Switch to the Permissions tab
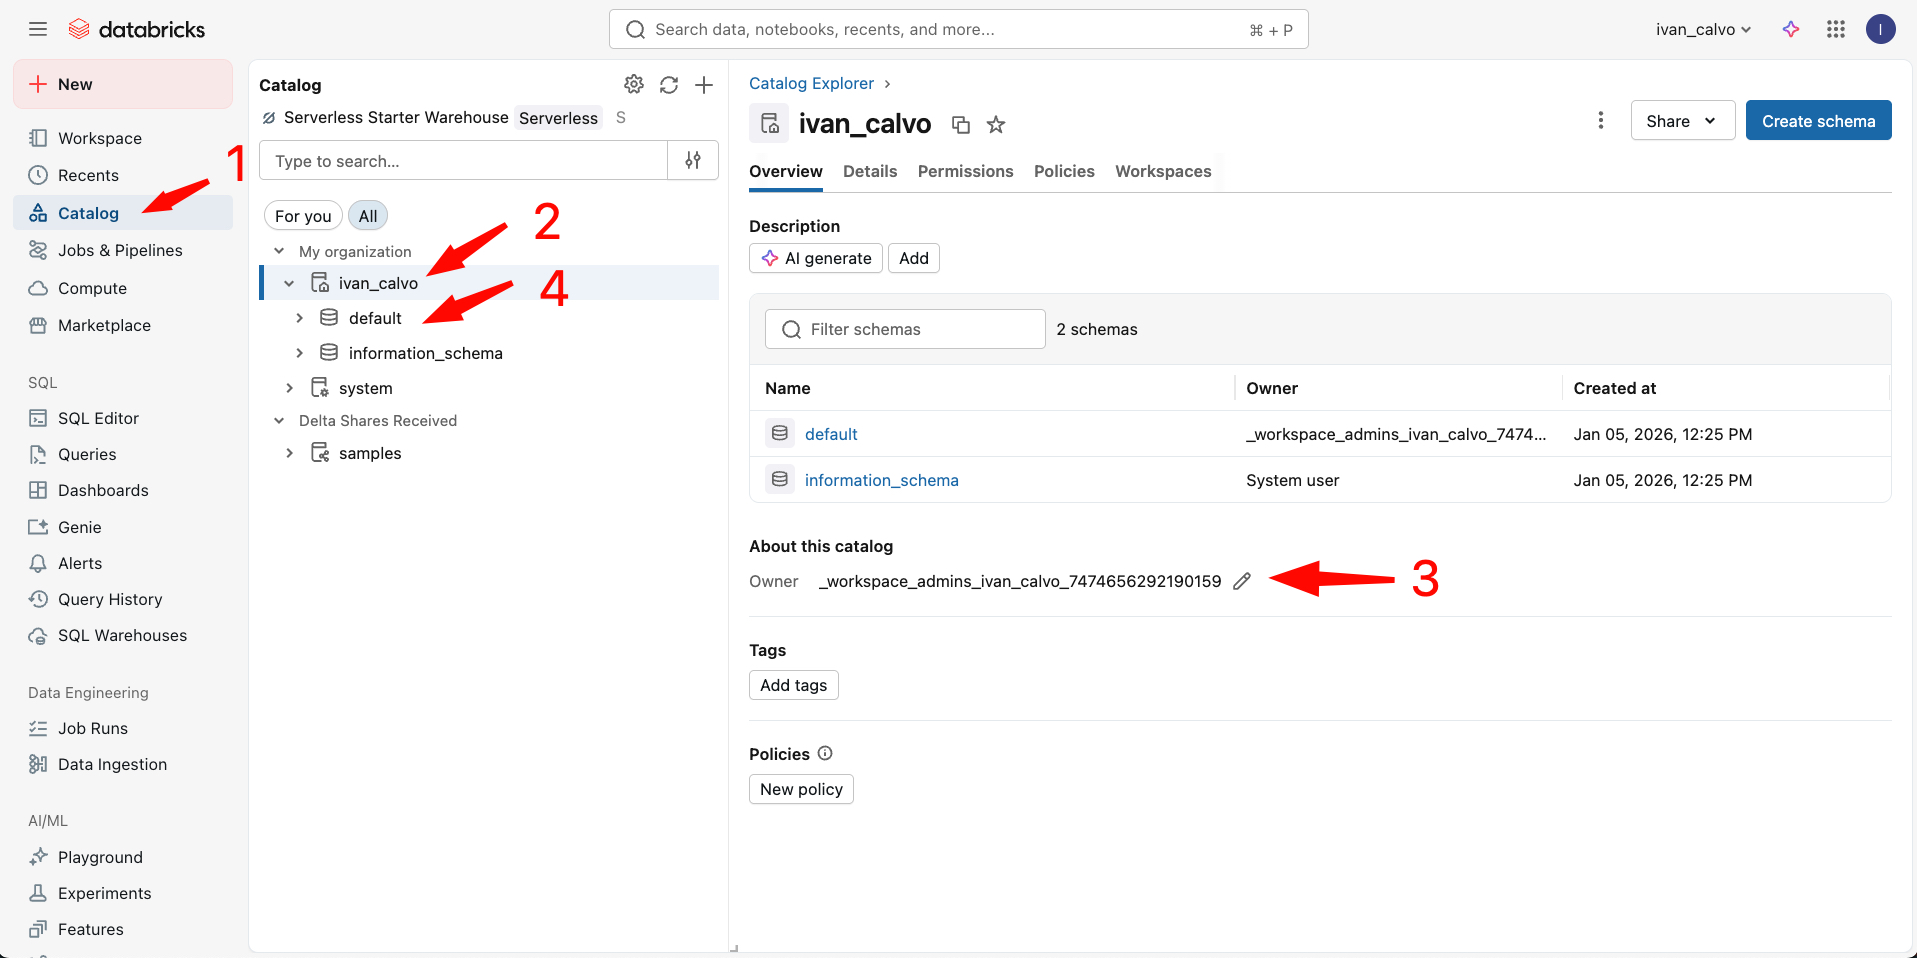The height and width of the screenshot is (958, 1917). point(965,171)
